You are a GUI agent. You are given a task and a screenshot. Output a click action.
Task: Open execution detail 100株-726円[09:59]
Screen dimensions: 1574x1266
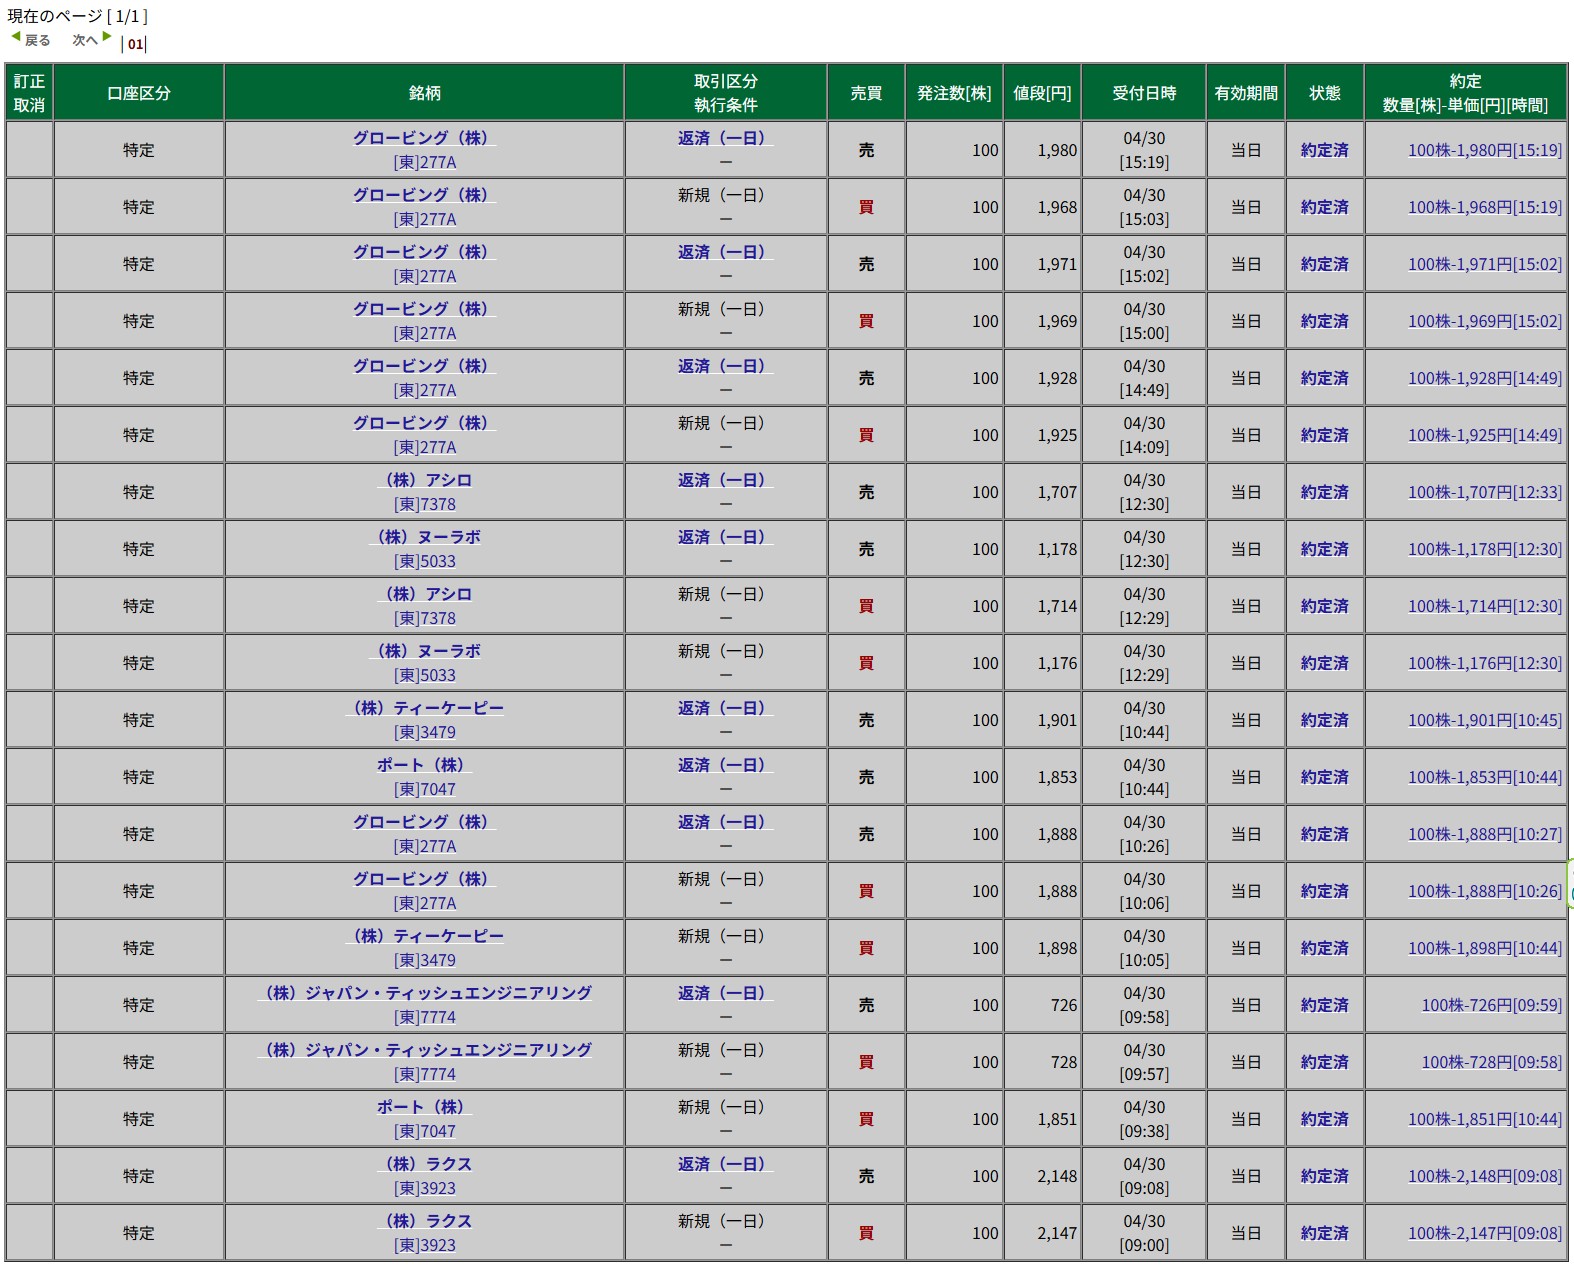(x=1491, y=1006)
